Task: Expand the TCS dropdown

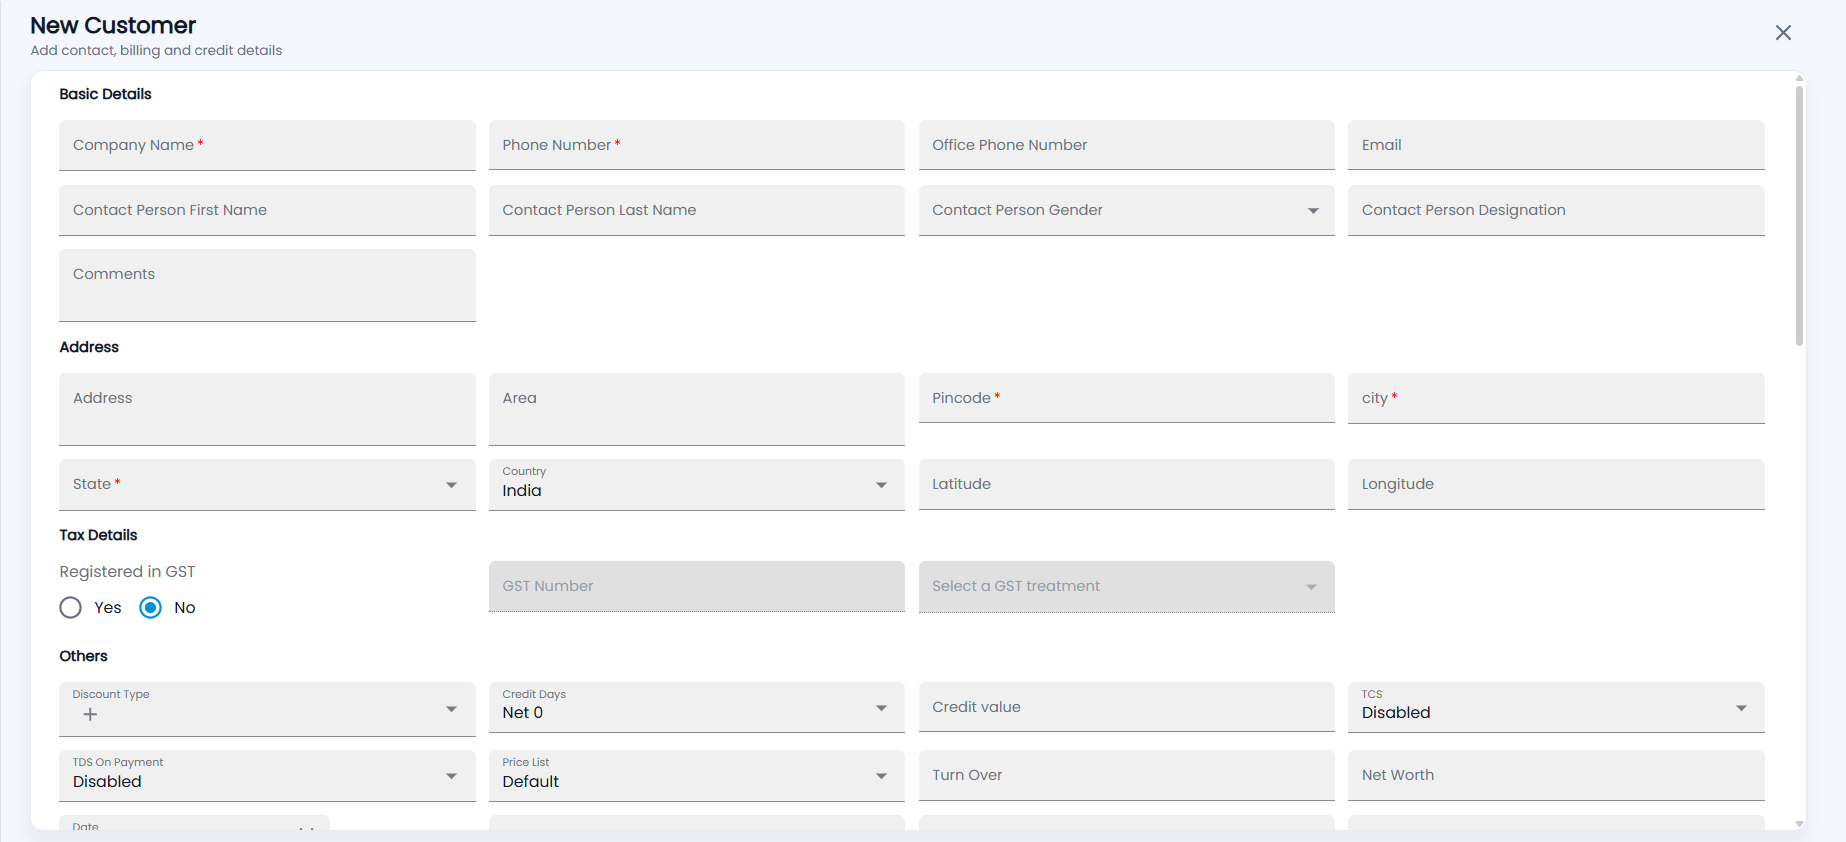Action: [1556, 708]
